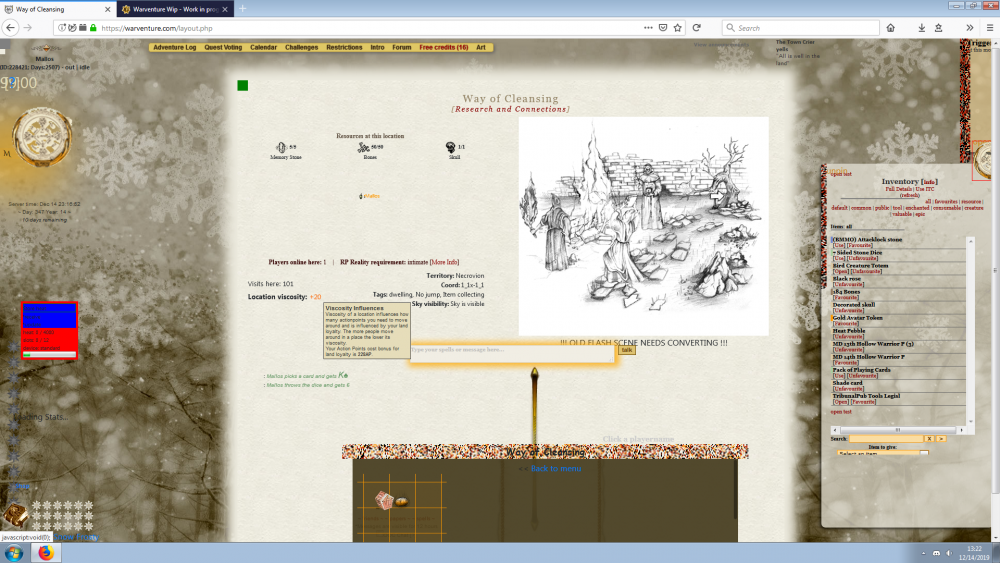This screenshot has height=563, width=1000.
Task: Favourite the TribunalPub Tools Legial item
Action: click(863, 402)
